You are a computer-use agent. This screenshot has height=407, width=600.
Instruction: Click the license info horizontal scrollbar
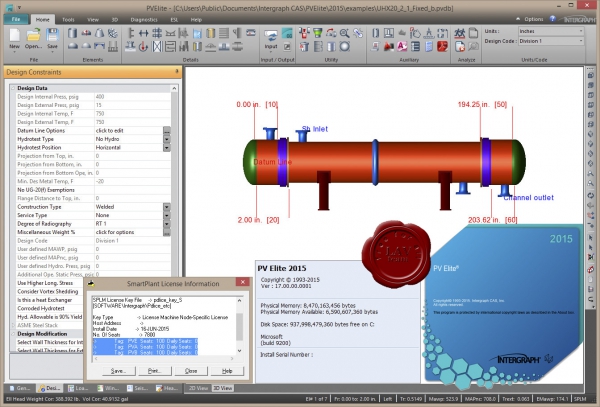(x=164, y=358)
